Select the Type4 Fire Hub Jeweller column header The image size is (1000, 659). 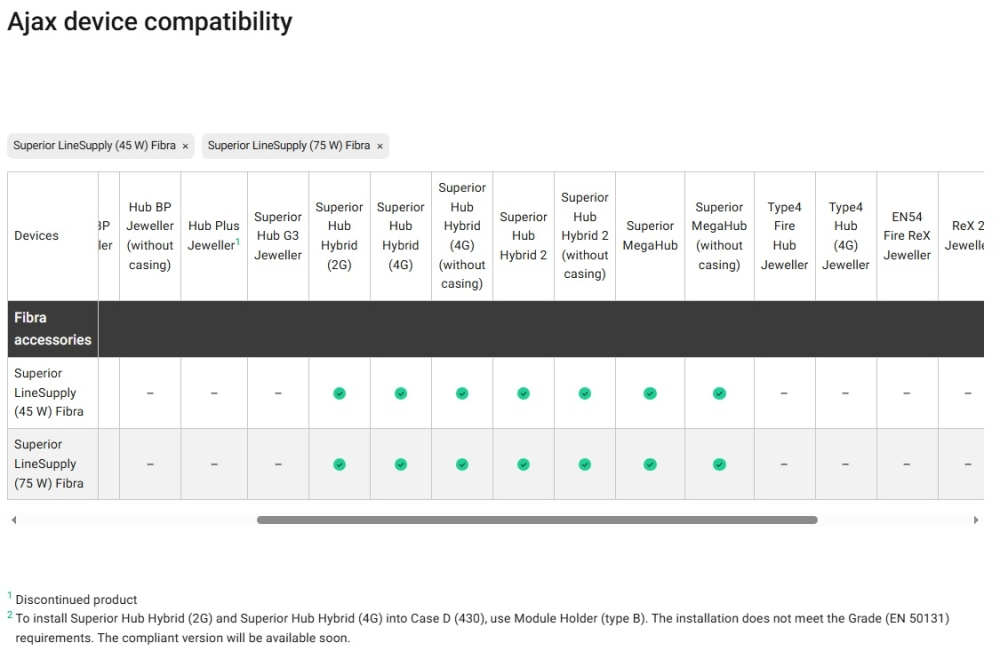pyautogui.click(x=784, y=236)
